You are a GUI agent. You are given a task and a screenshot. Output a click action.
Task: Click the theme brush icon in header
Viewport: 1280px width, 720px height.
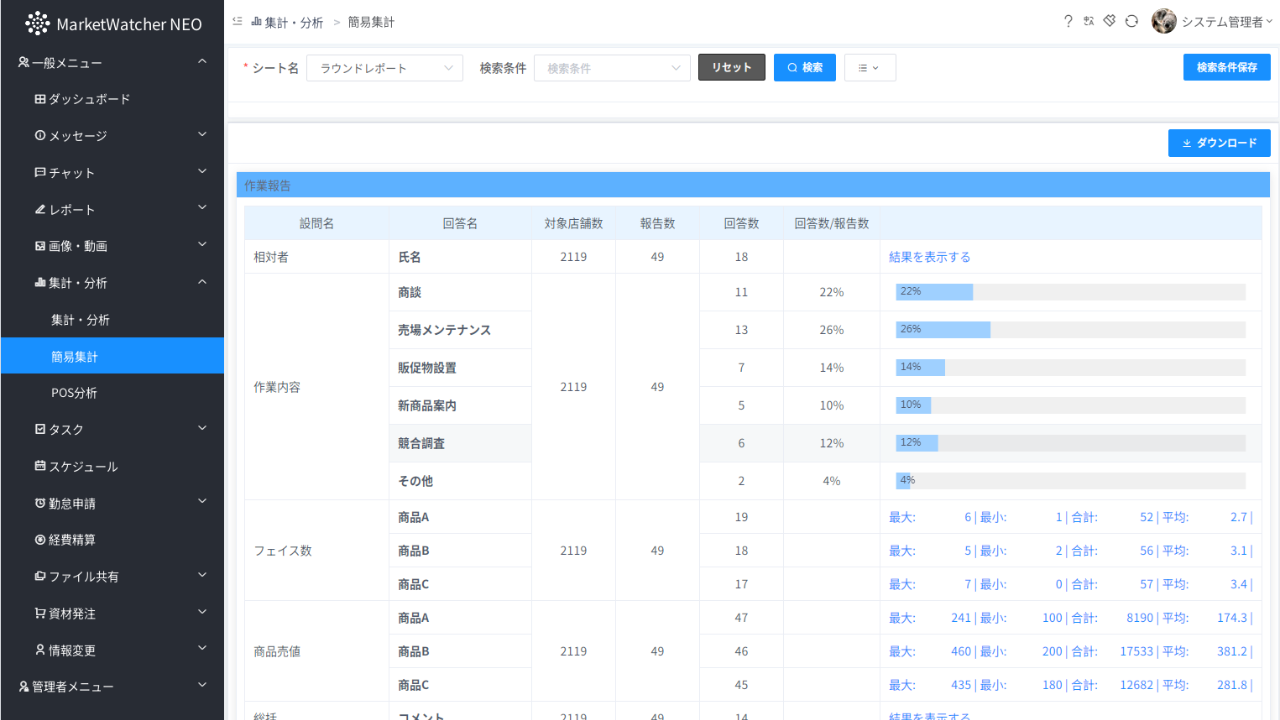(1110, 21)
